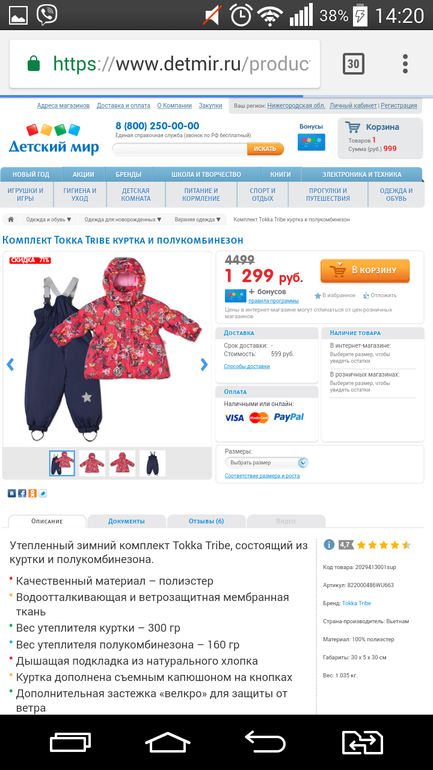Viewport: 433px width, 770px height.
Task: Click orange В корзину button
Action: pos(365,271)
